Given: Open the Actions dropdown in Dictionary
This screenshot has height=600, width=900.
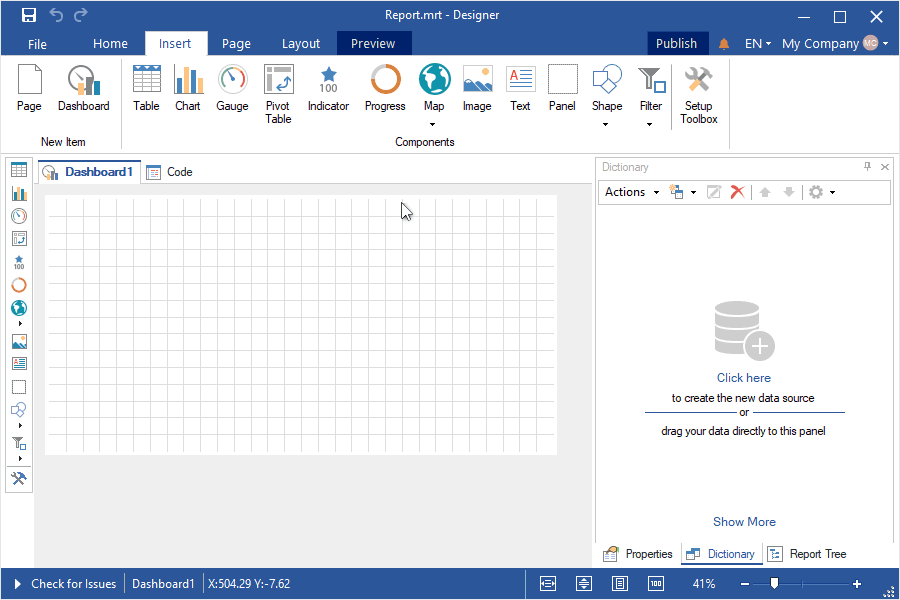Looking at the screenshot, I should coord(632,192).
